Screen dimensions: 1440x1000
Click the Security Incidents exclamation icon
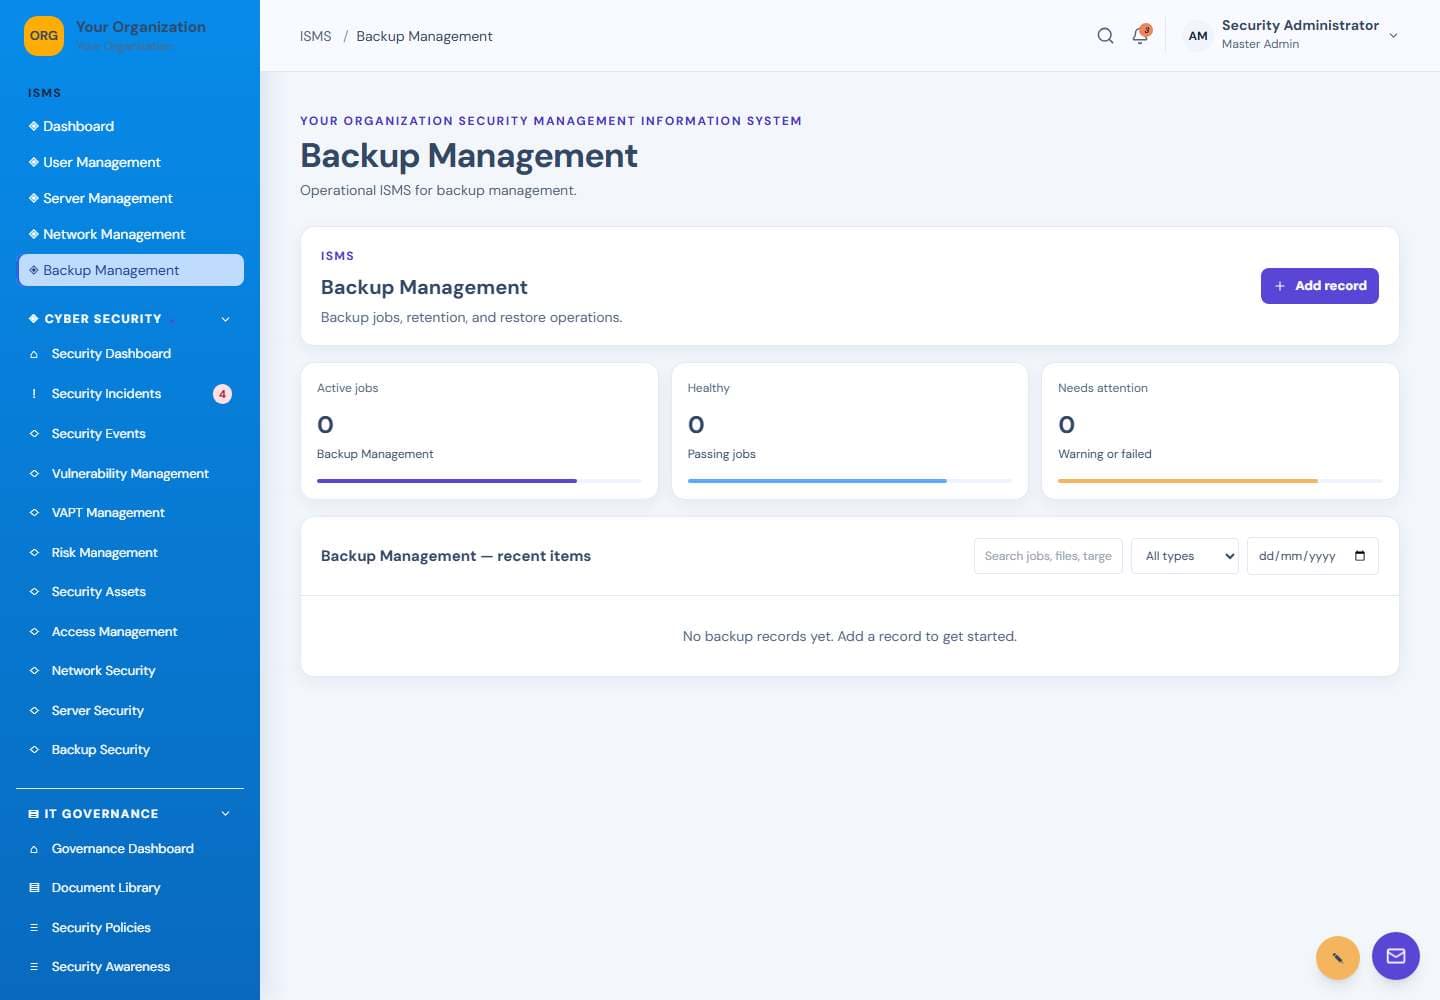(34, 394)
